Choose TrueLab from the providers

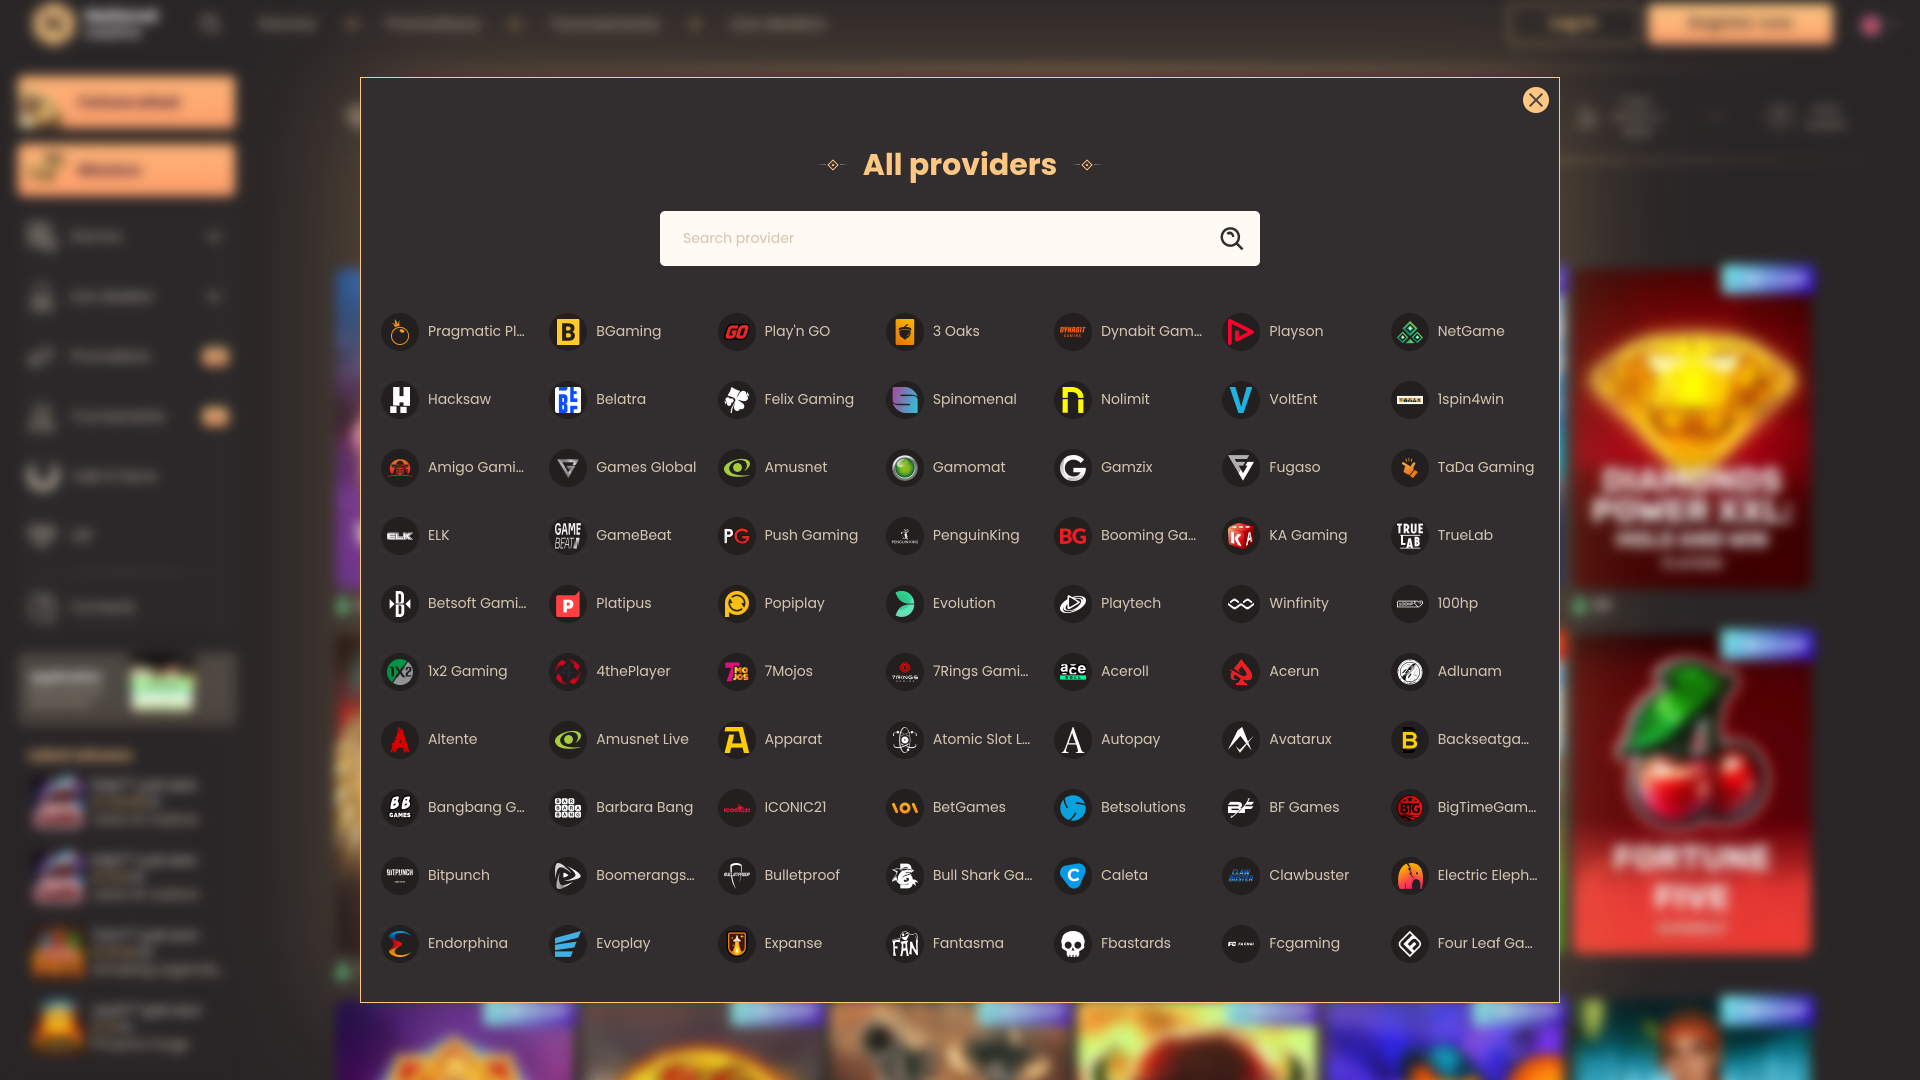click(x=1464, y=535)
